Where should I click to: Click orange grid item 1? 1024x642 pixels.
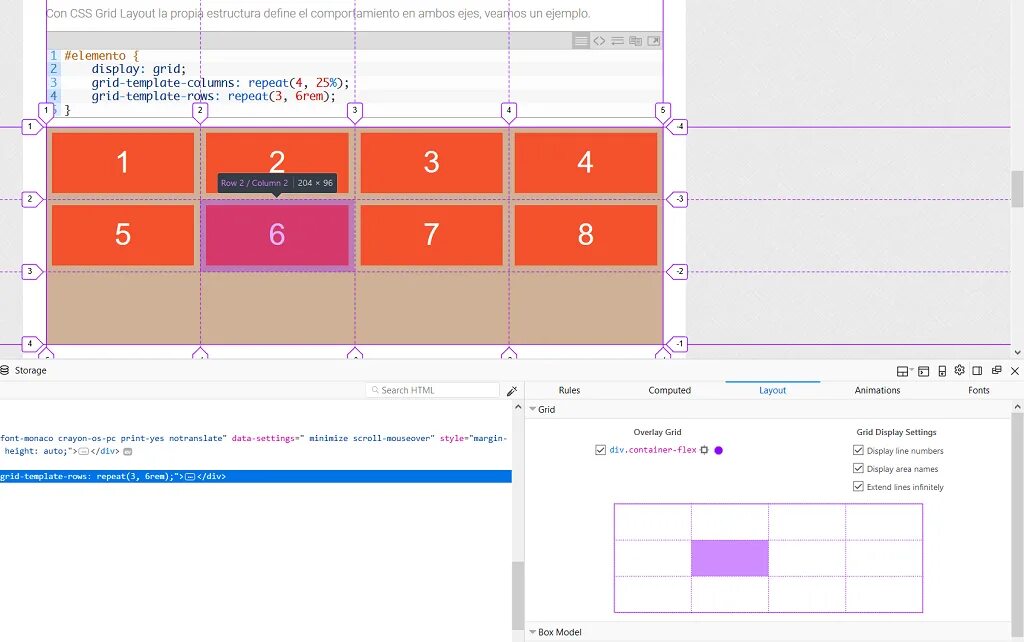123,163
